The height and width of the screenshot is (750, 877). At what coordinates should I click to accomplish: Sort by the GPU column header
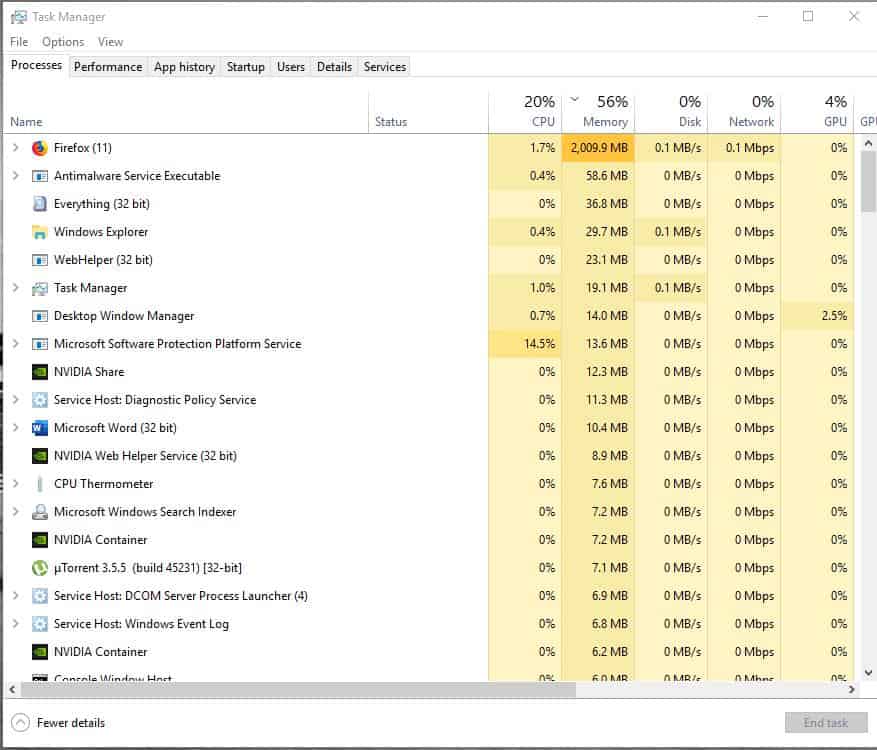click(817, 112)
